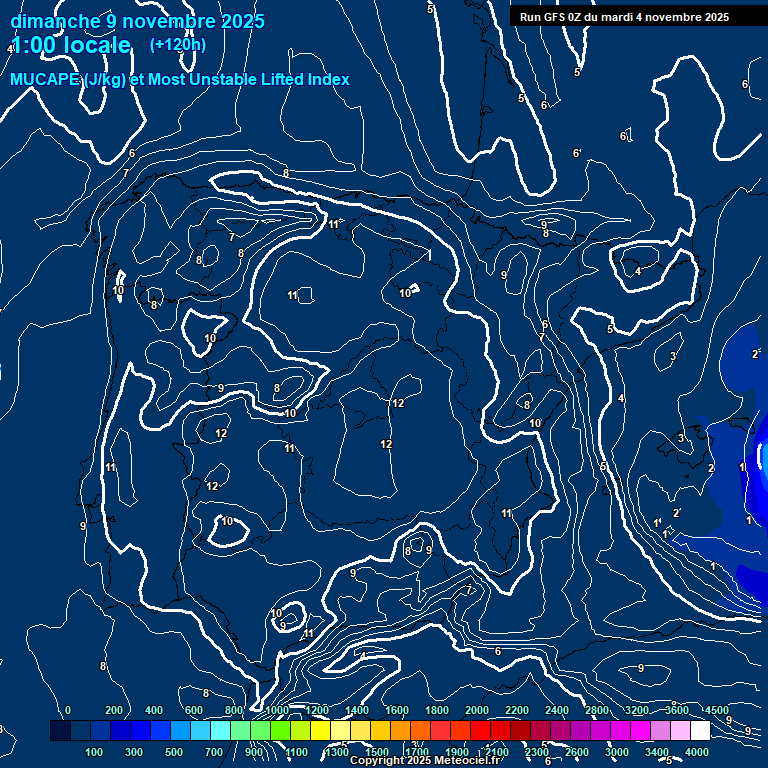Click the '(+120h)' forecast offset text
This screenshot has width=768, height=768.
click(x=178, y=45)
